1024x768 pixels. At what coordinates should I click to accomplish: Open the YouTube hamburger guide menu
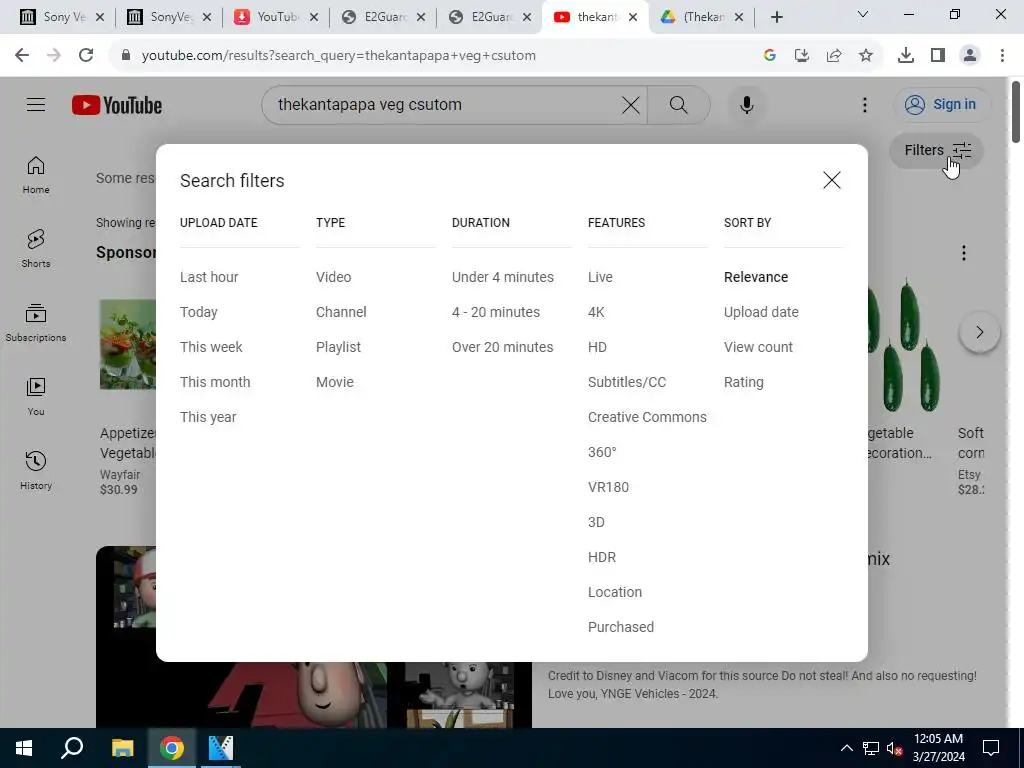click(x=36, y=104)
